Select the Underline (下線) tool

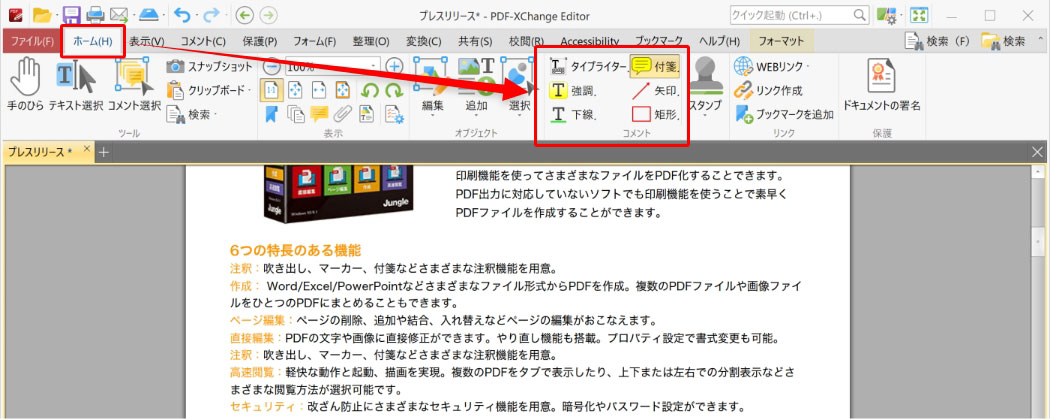[x=573, y=114]
